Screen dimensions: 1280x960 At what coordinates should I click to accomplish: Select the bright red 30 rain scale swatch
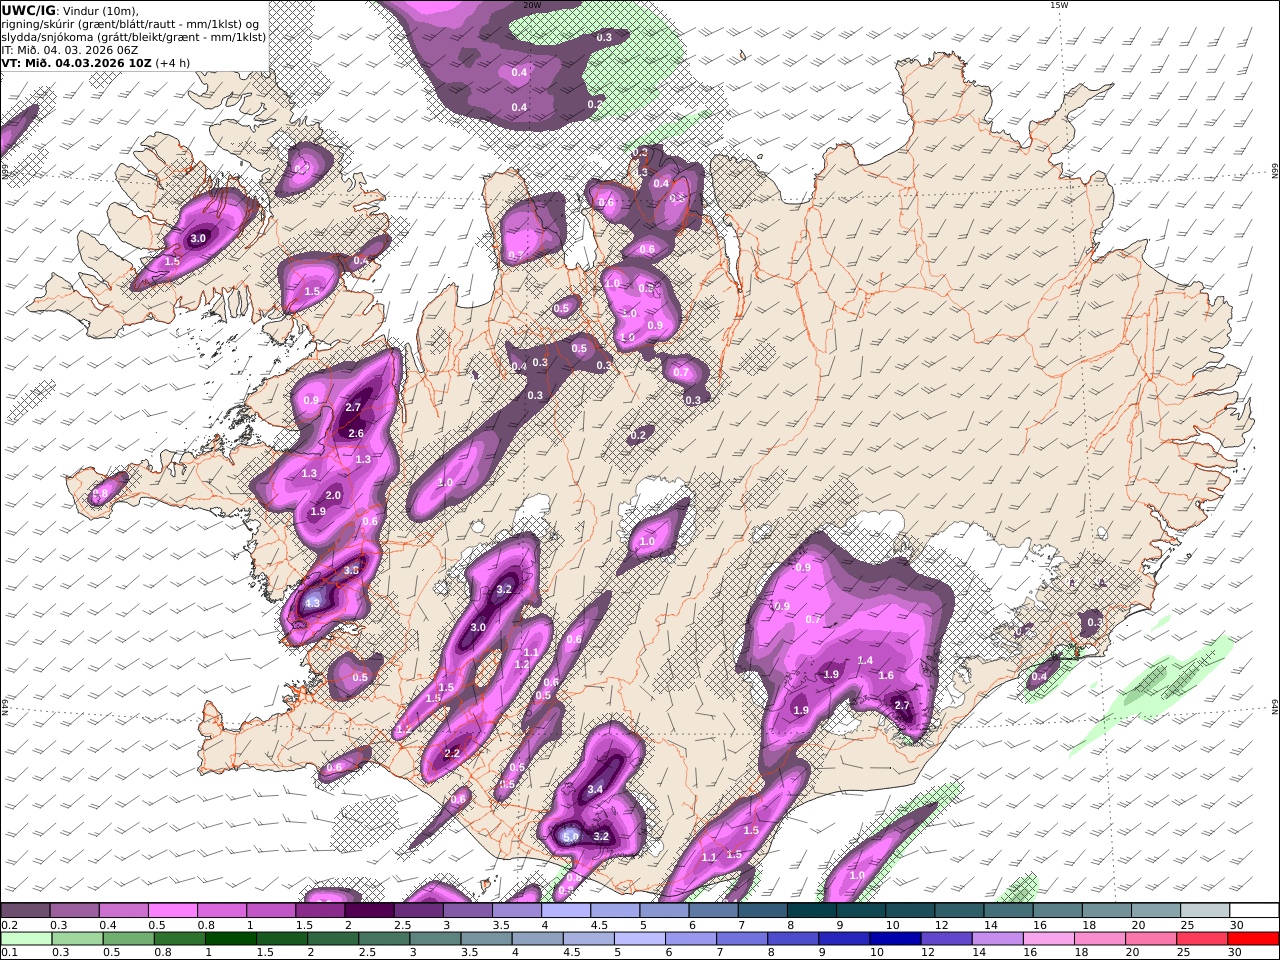tap(1252, 938)
